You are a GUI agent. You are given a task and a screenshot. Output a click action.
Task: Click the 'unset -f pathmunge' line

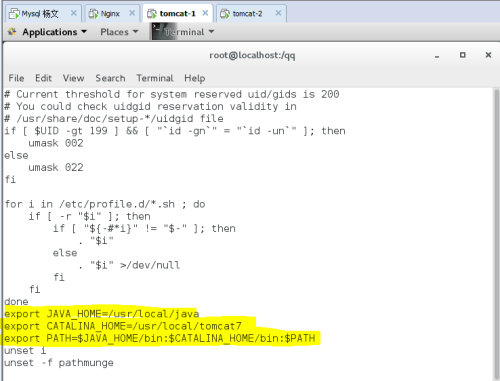click(x=59, y=363)
